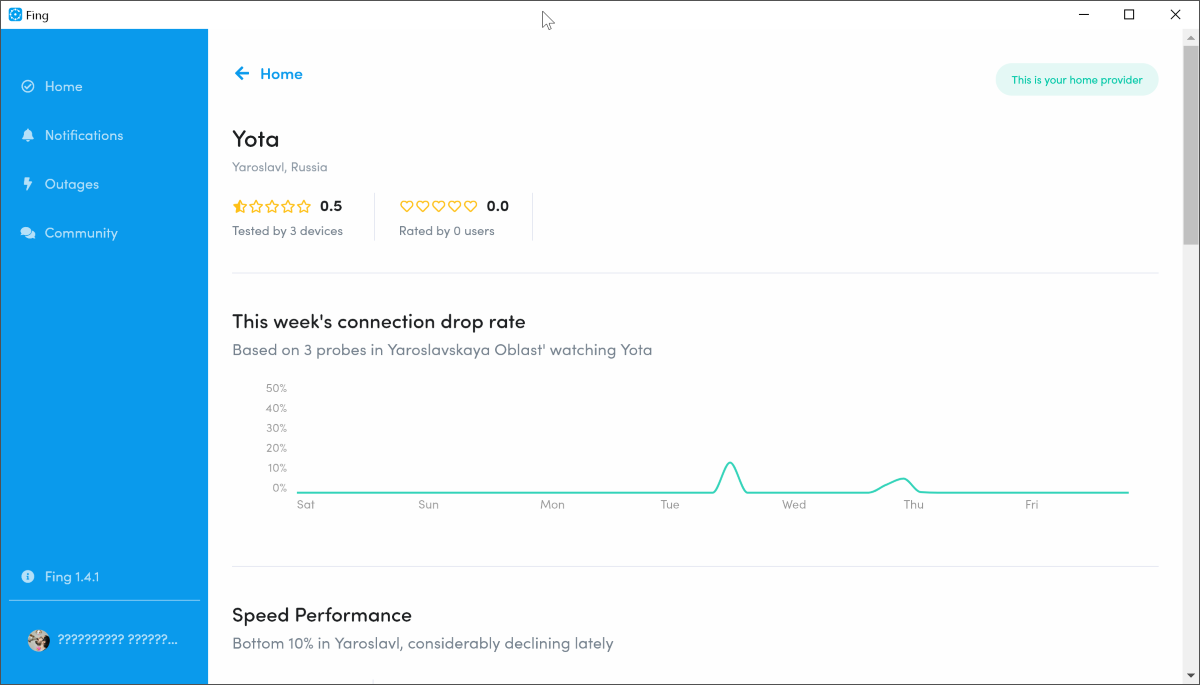Viewport: 1200px width, 685px height.
Task: Click the heart rating icons
Action: [439, 207]
